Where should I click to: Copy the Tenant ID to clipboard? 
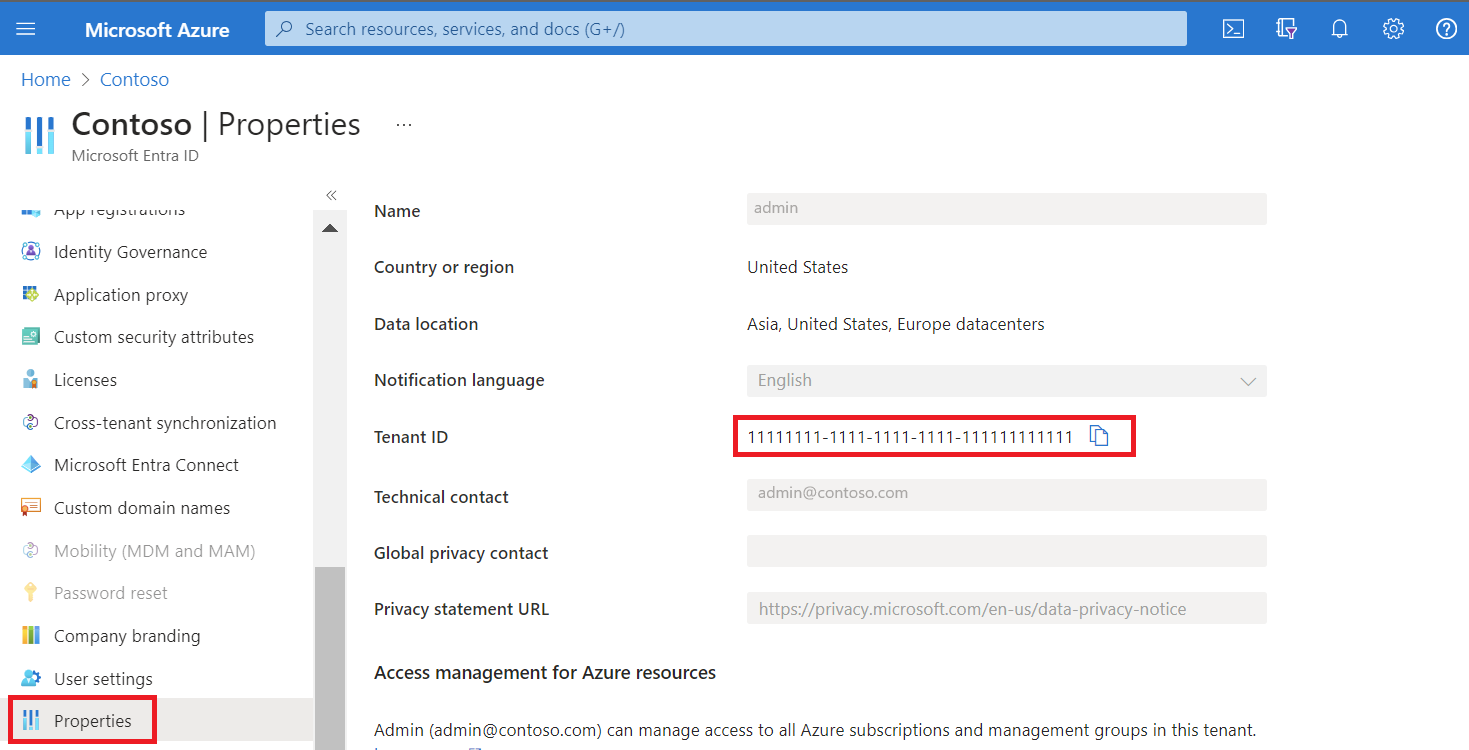click(x=1099, y=436)
